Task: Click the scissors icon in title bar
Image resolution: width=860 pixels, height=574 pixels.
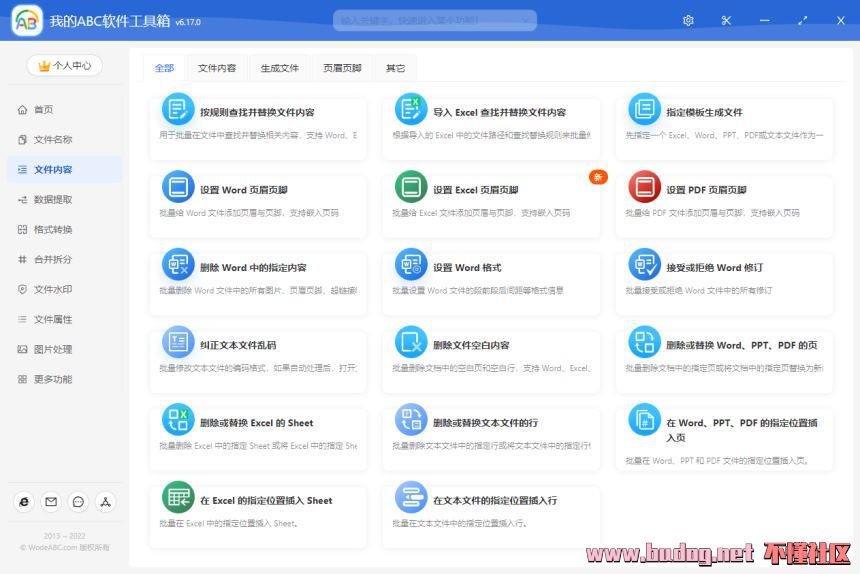Action: point(726,21)
